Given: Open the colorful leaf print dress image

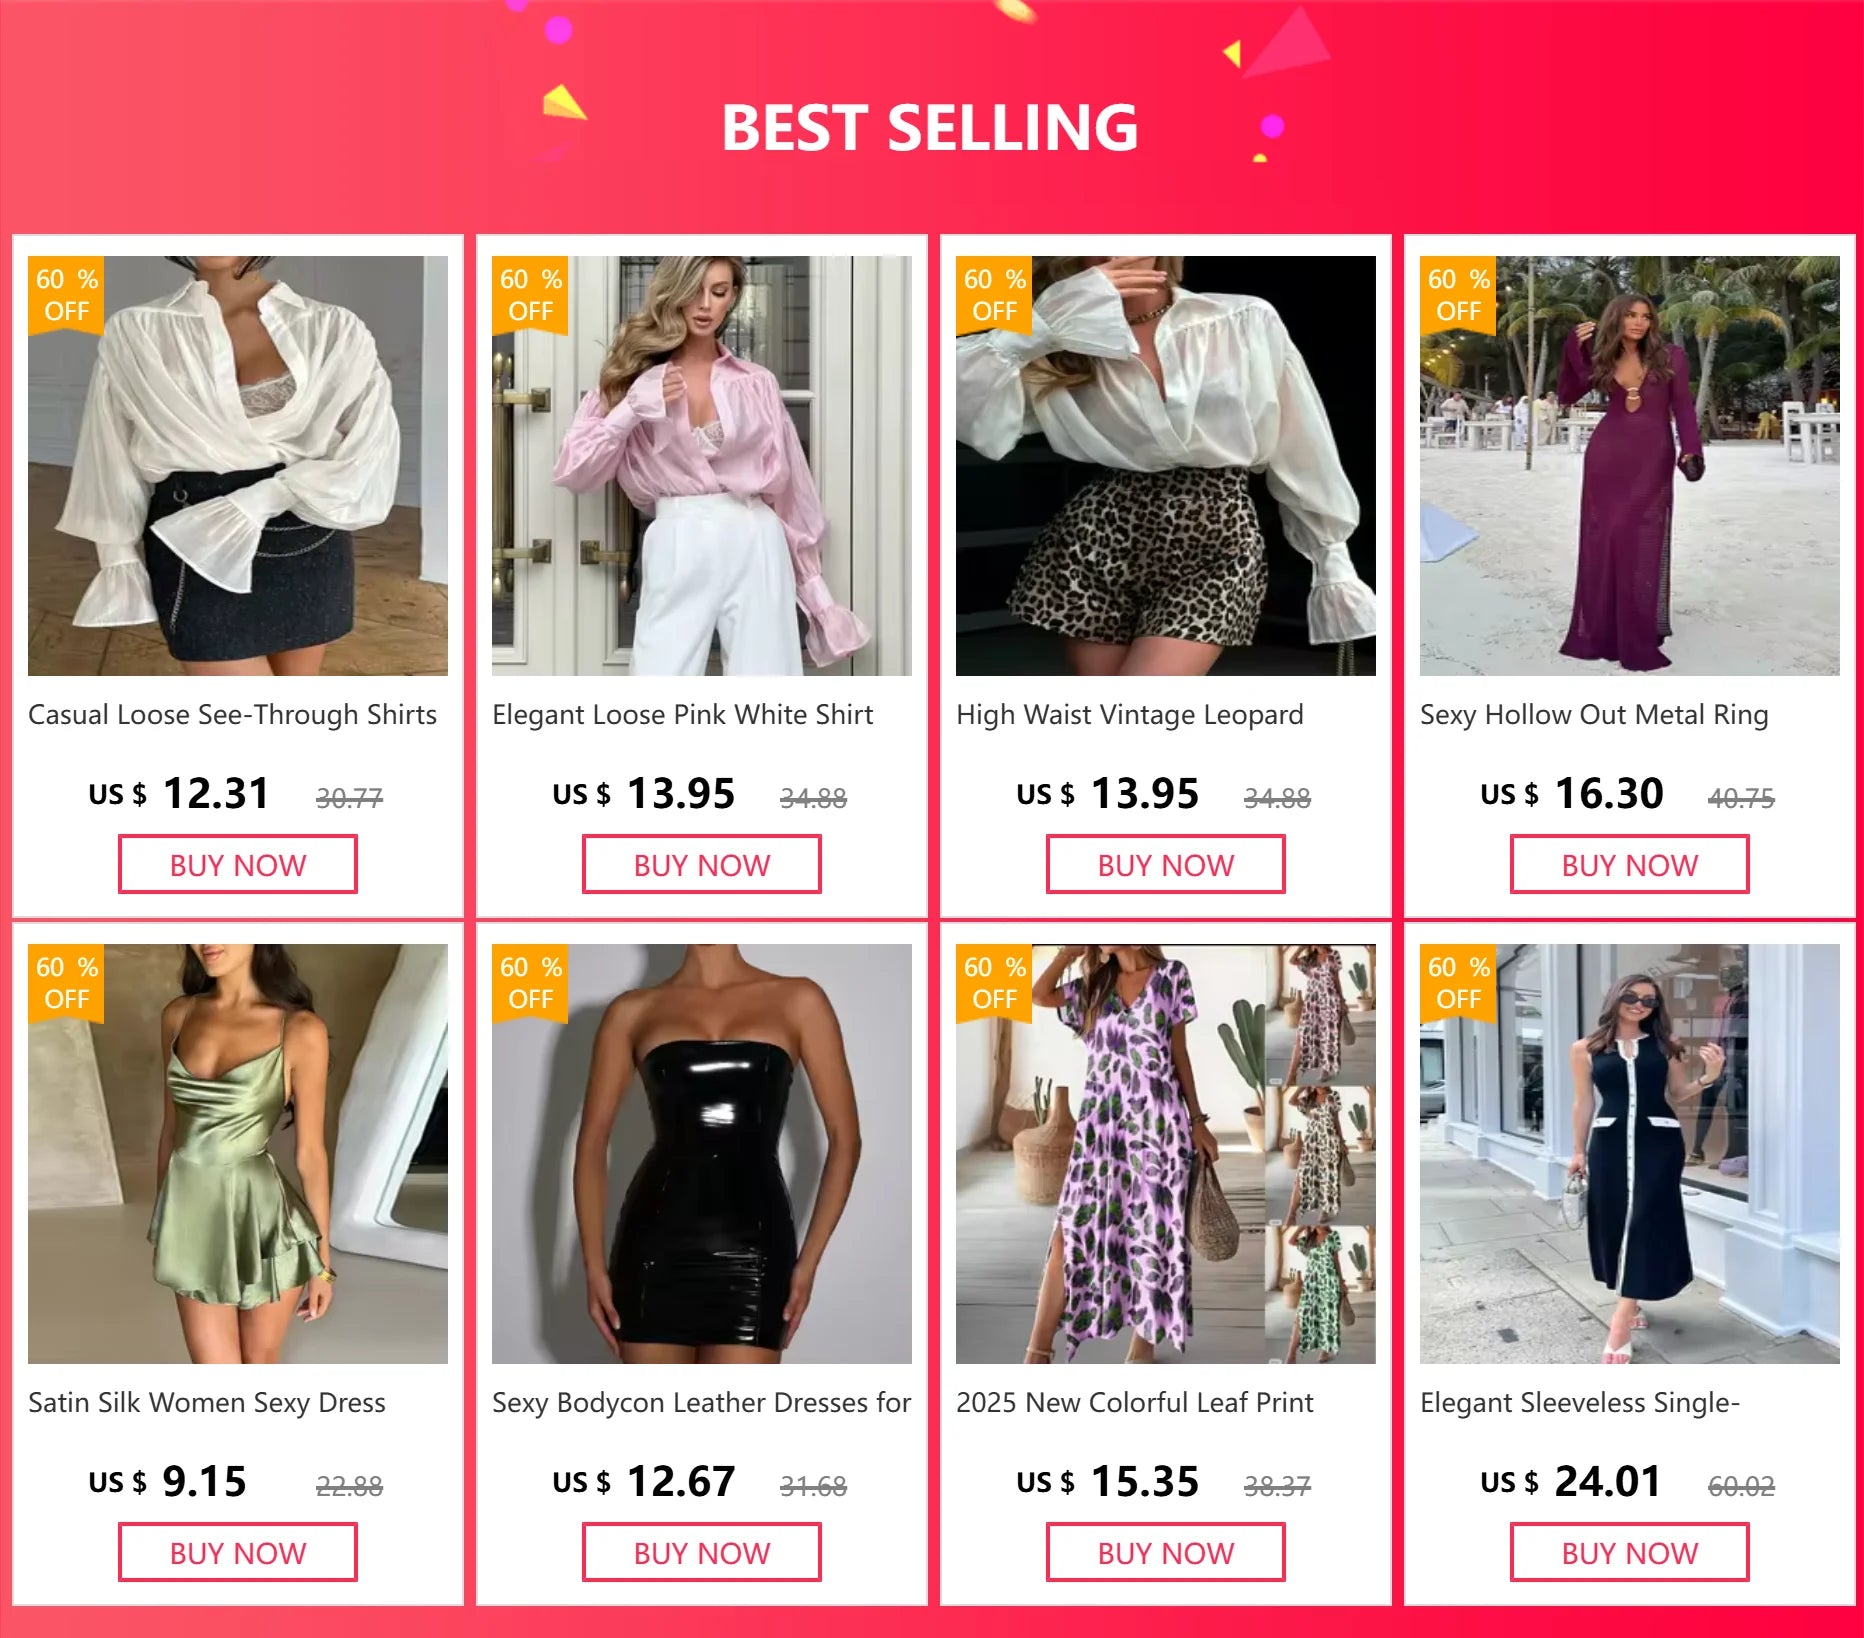Looking at the screenshot, I should tap(1166, 1154).
